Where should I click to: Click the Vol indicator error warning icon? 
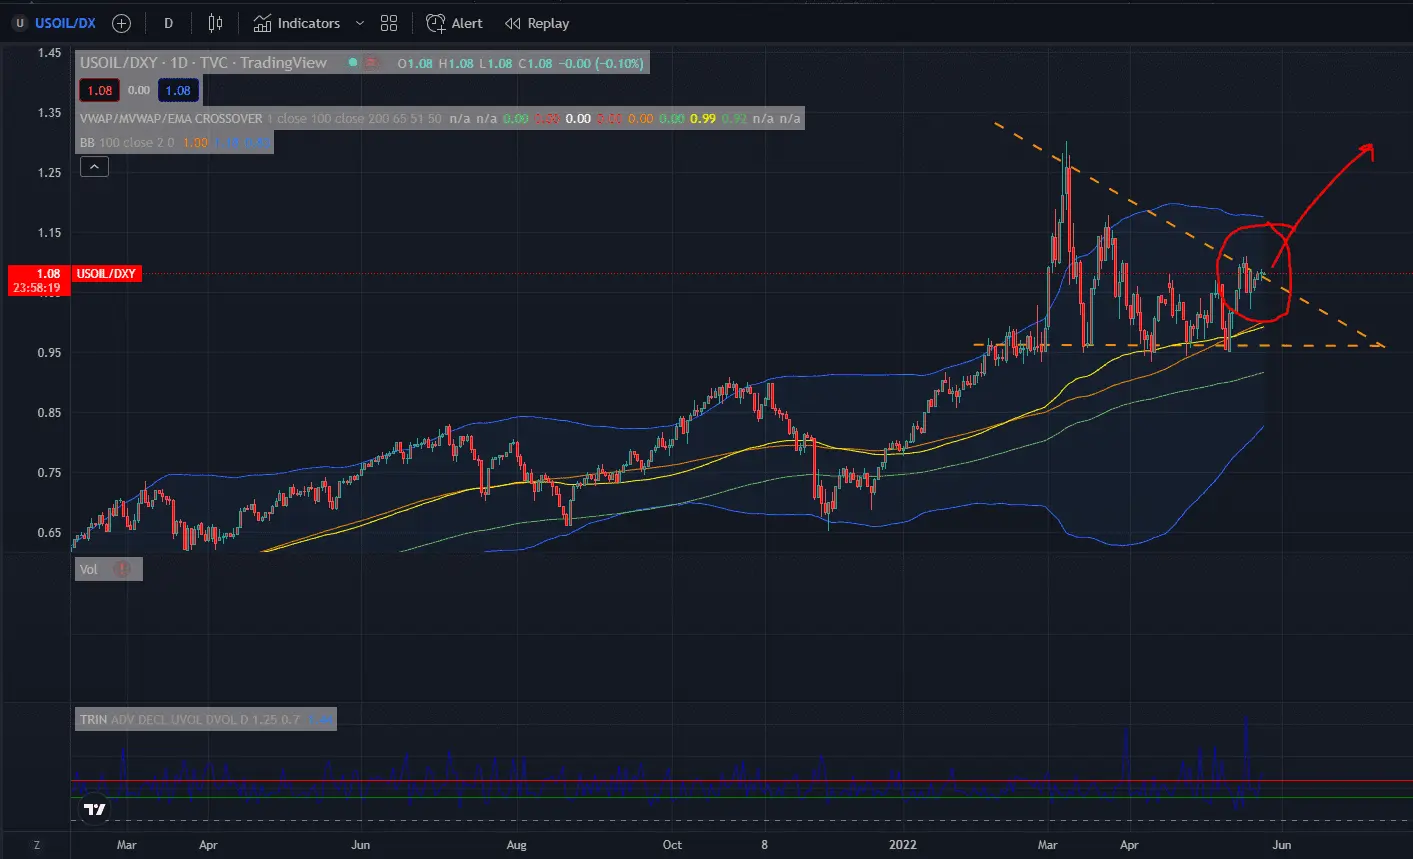122,569
